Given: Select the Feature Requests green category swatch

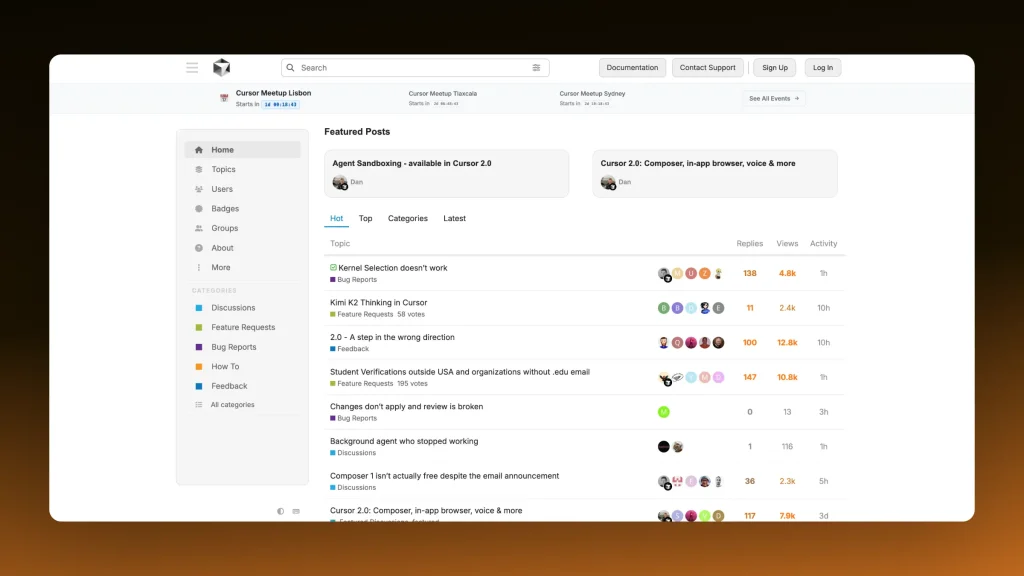Looking at the screenshot, I should (199, 327).
